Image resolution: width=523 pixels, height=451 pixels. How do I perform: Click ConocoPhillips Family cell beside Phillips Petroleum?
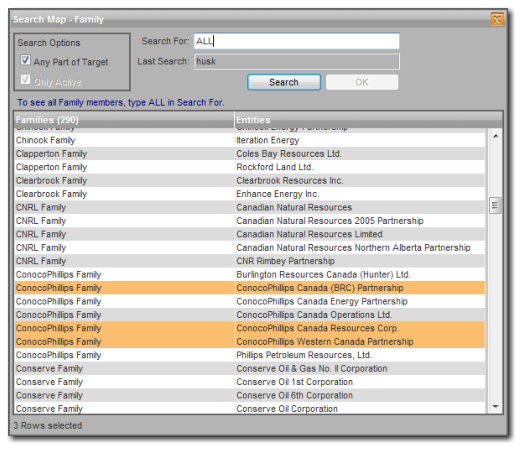point(124,355)
